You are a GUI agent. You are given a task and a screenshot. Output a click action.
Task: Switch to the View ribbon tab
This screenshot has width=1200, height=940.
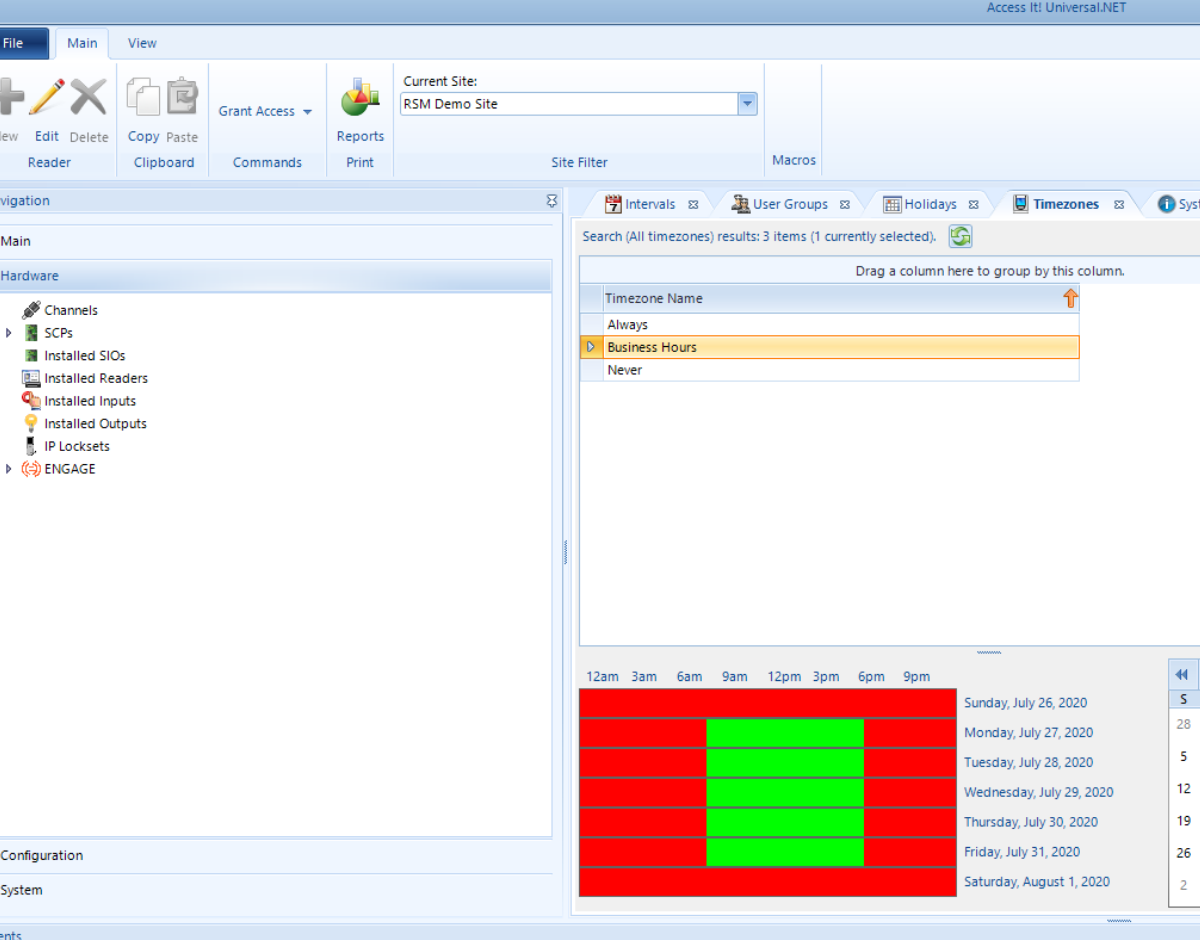click(142, 43)
